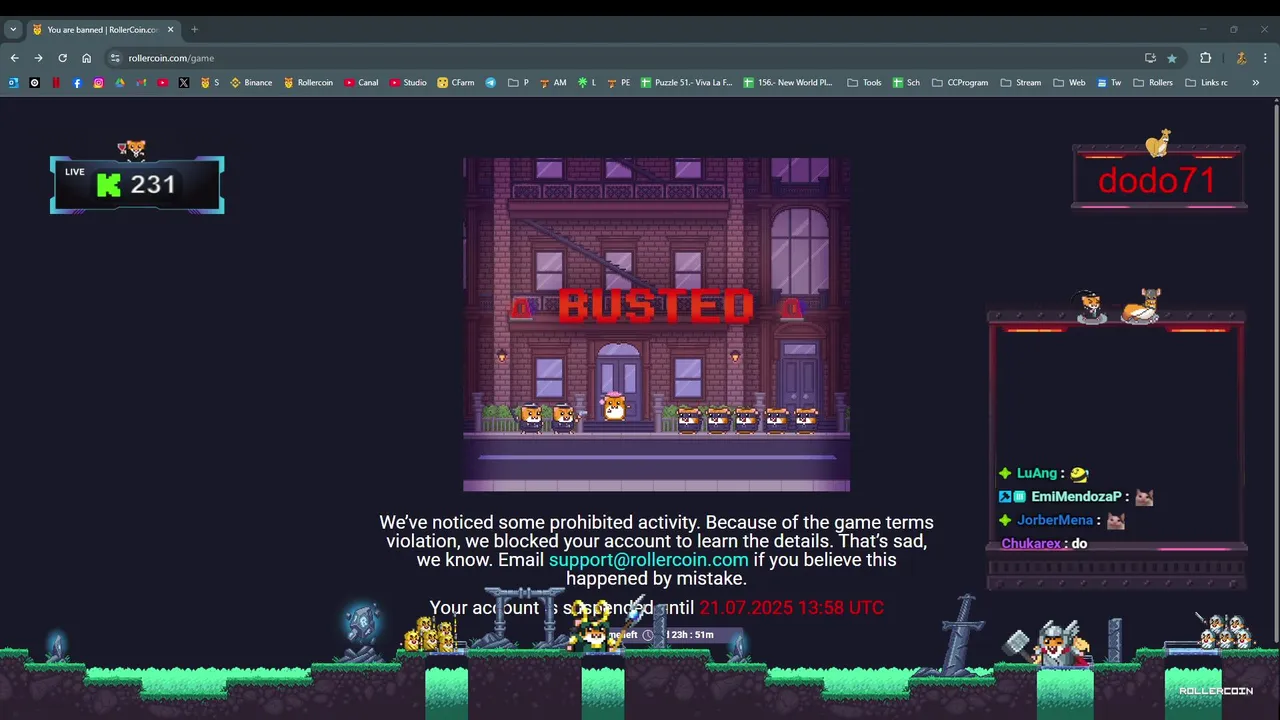Open the green 'L' bookmark
This screenshot has width=1280, height=720.
coord(587,83)
